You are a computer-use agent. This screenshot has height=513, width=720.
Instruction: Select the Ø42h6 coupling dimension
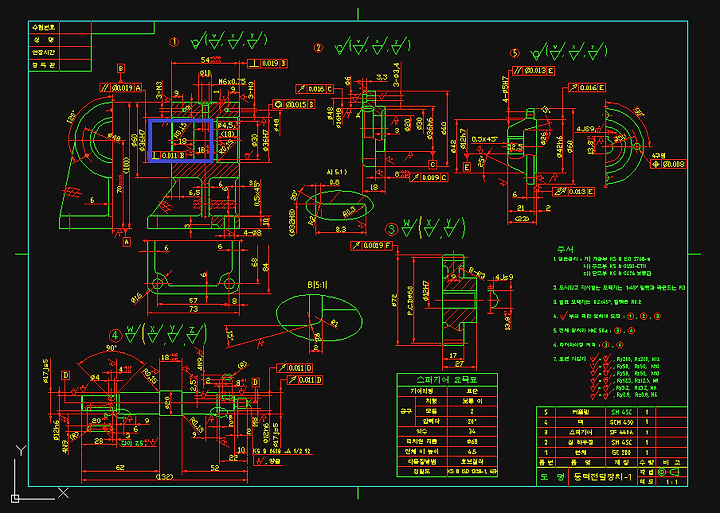(560, 147)
